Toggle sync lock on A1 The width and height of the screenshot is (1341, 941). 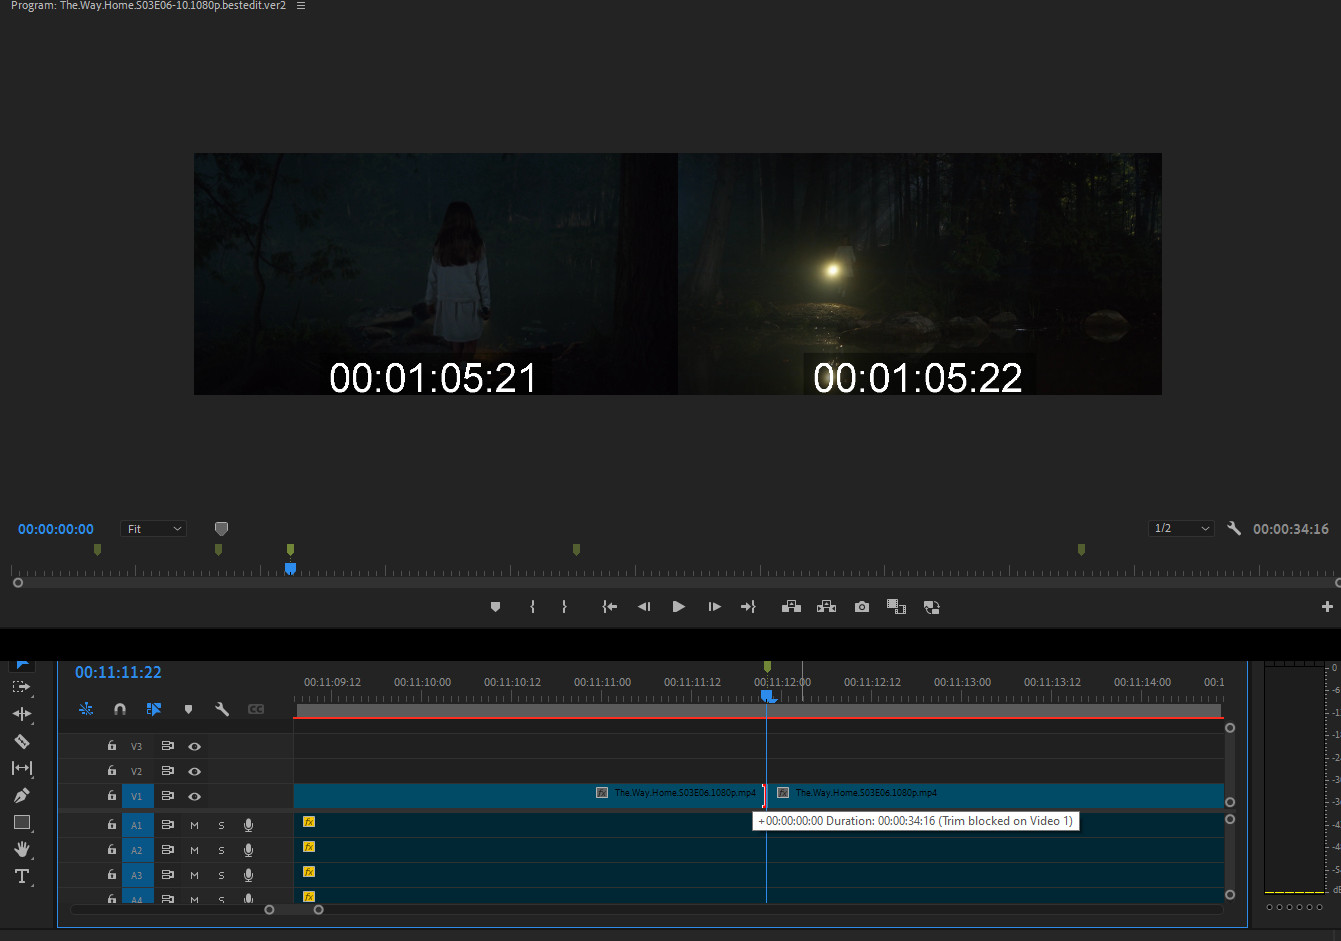tap(167, 825)
